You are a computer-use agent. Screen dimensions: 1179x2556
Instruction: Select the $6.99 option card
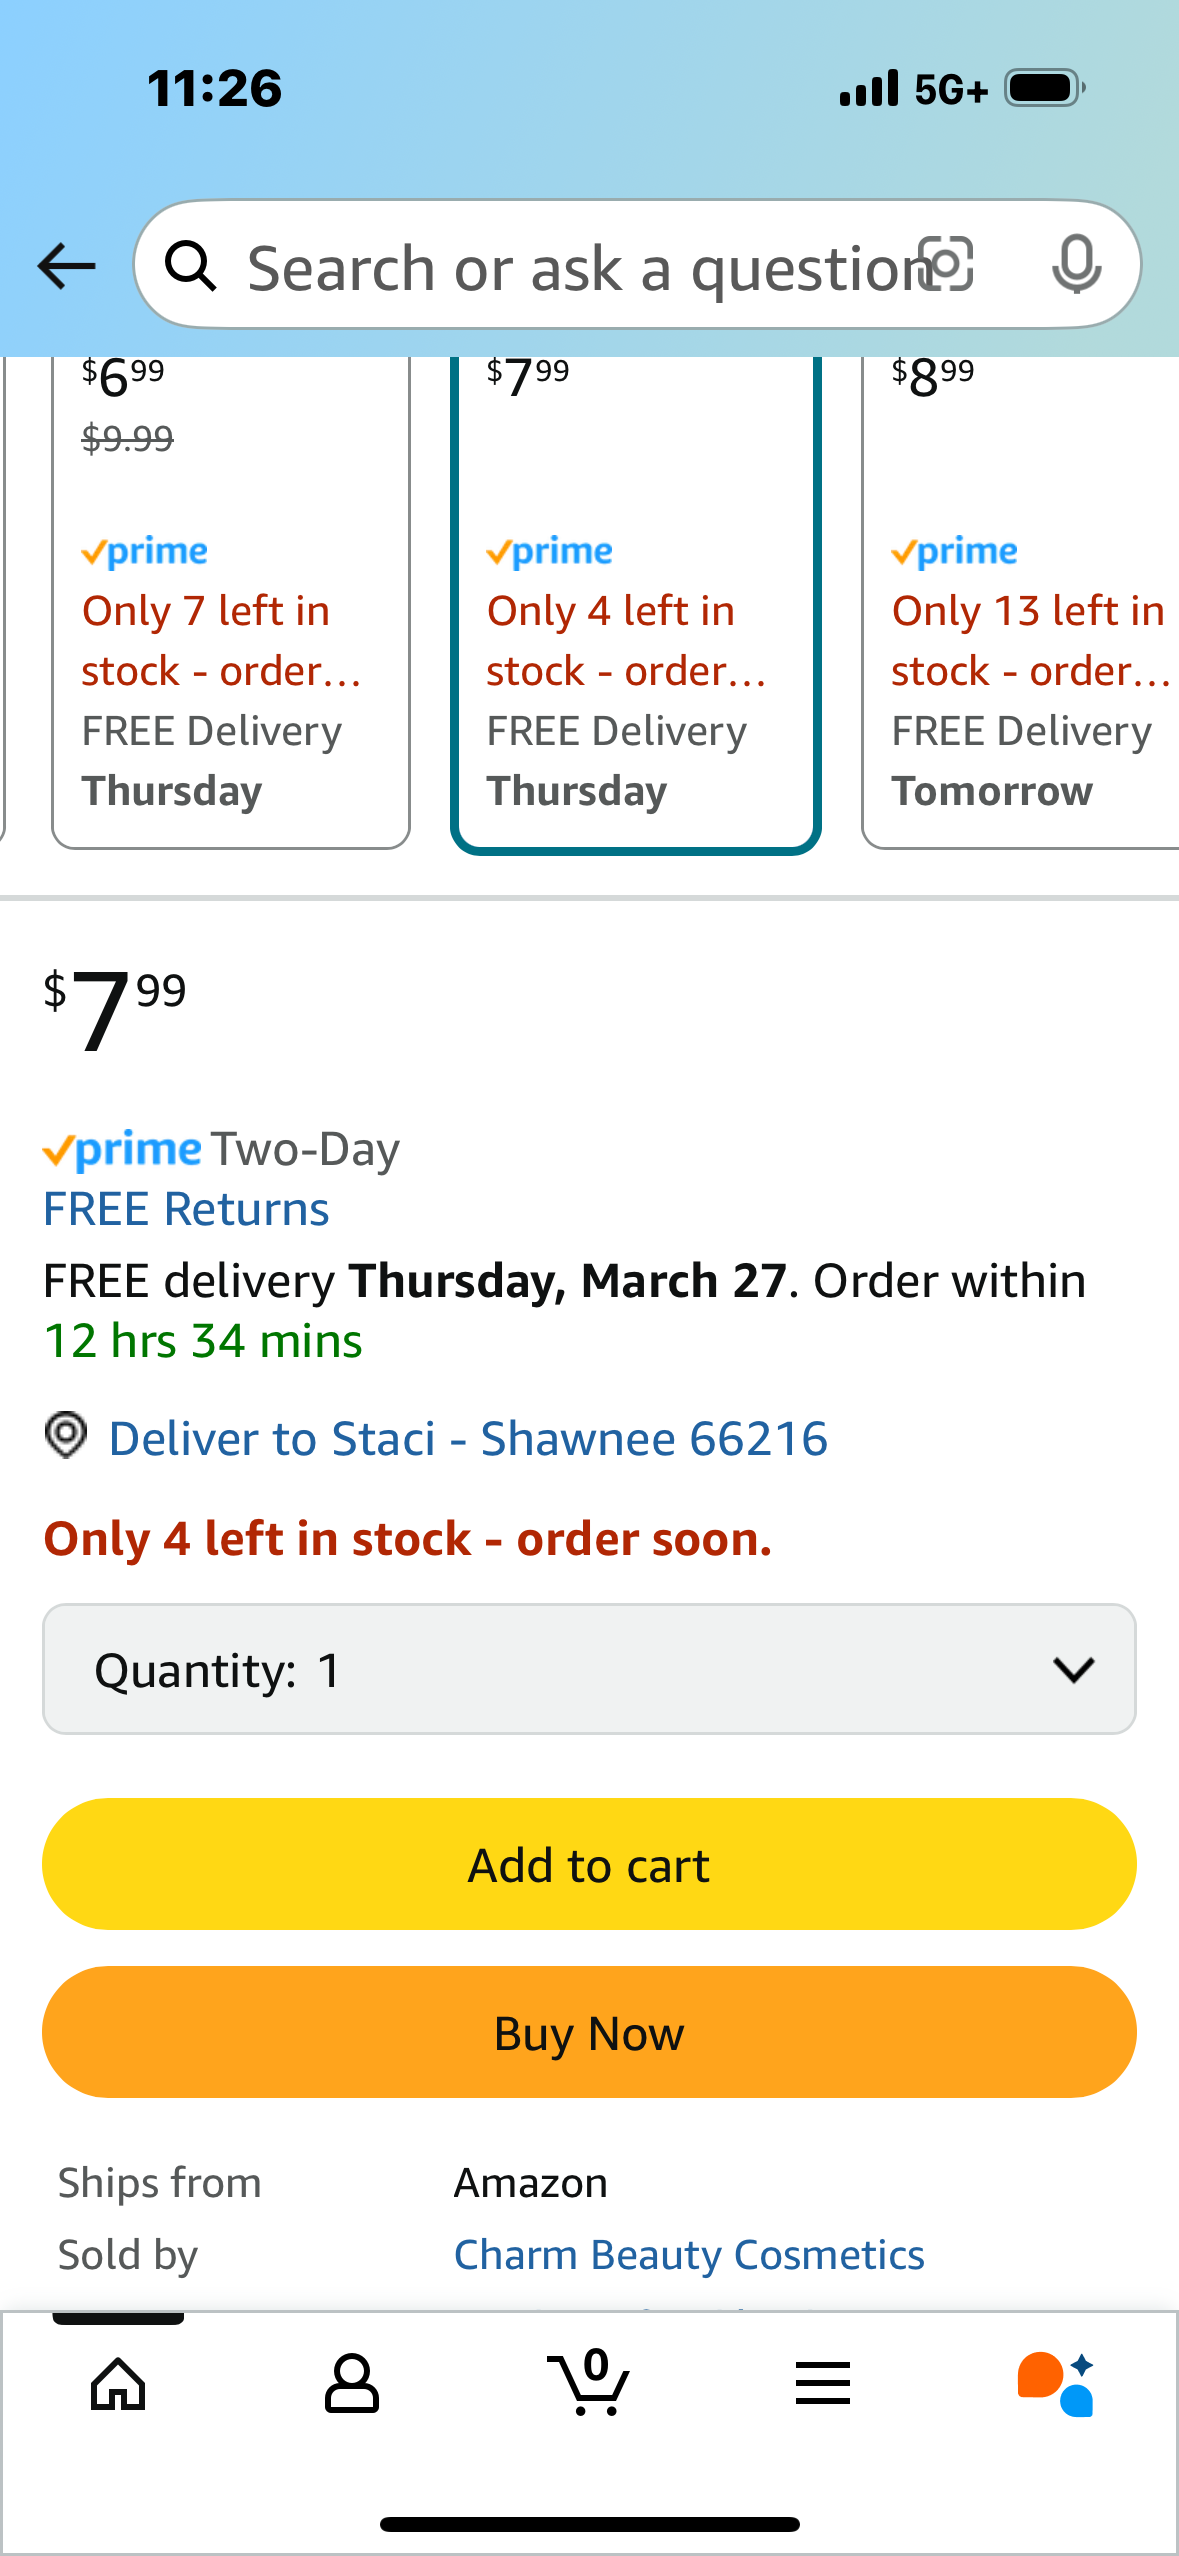[231, 600]
